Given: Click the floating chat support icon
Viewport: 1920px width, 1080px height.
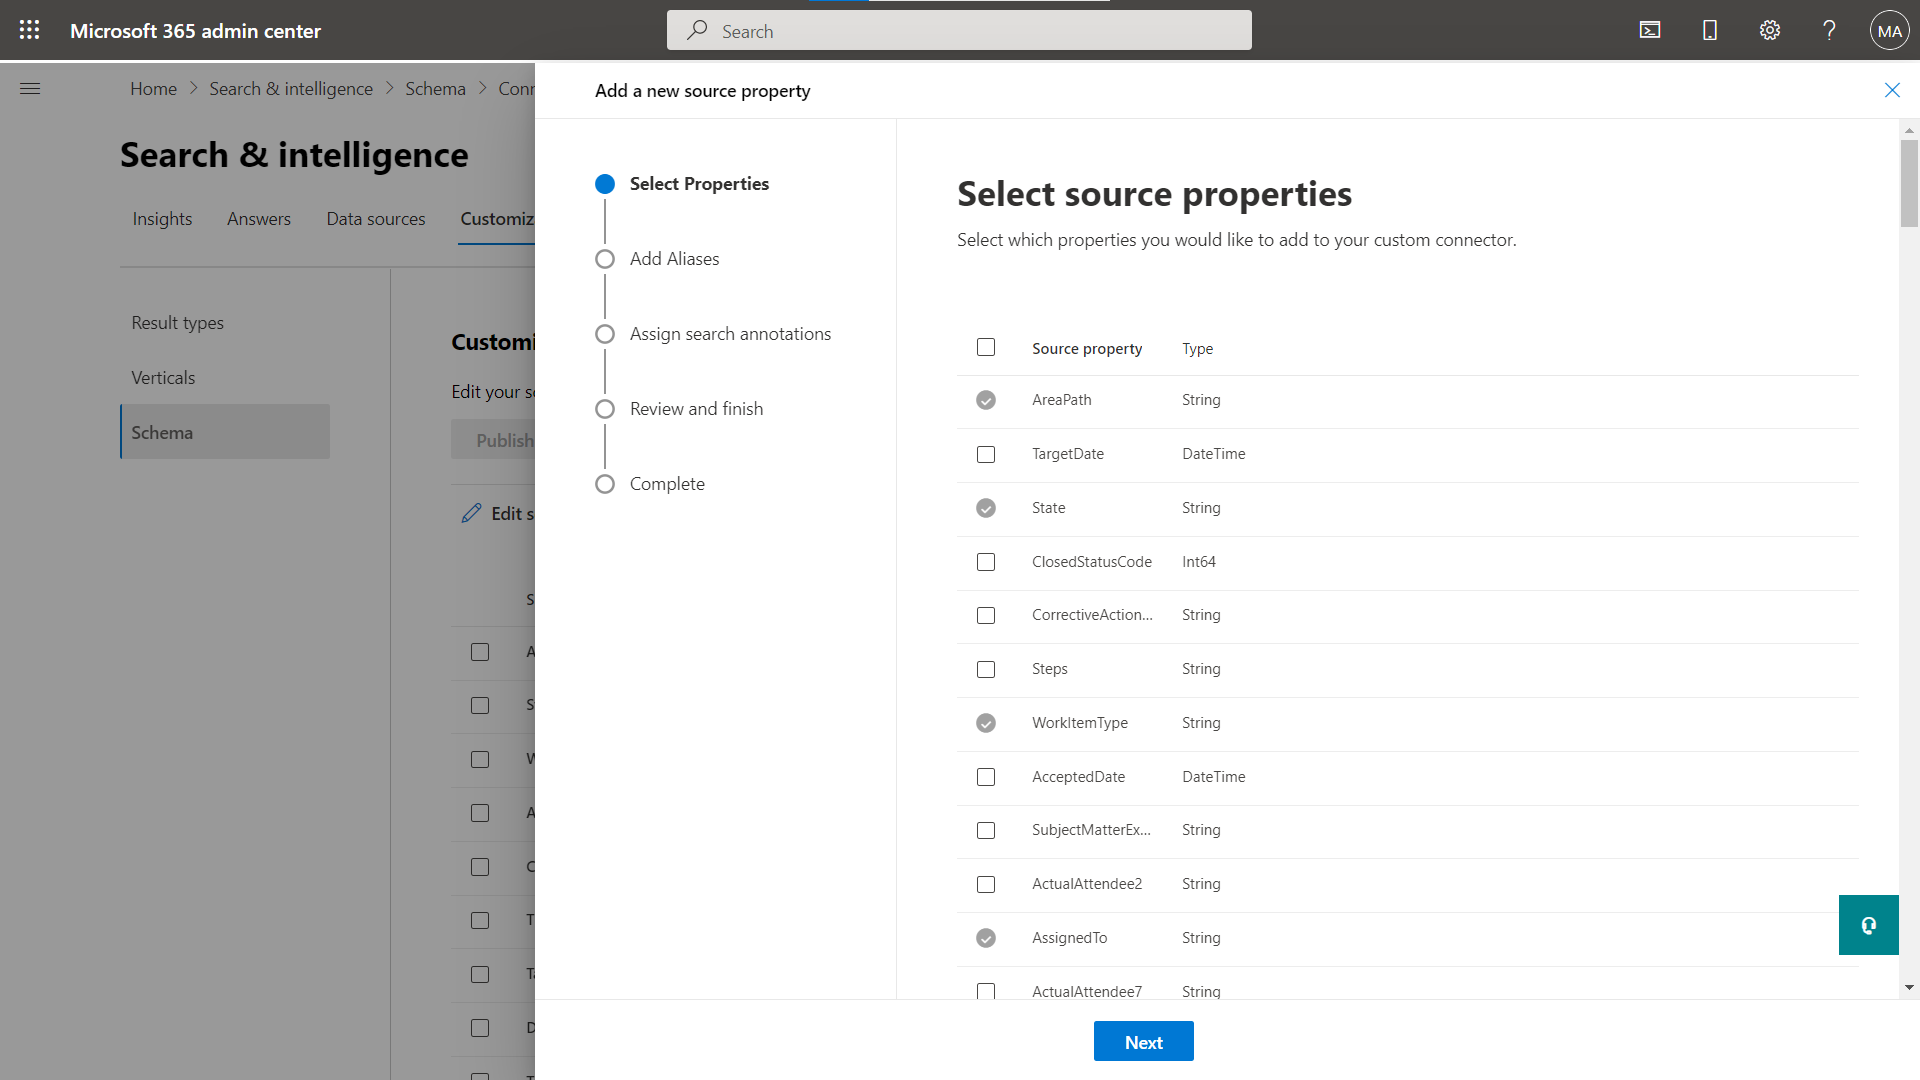Looking at the screenshot, I should (x=1869, y=924).
